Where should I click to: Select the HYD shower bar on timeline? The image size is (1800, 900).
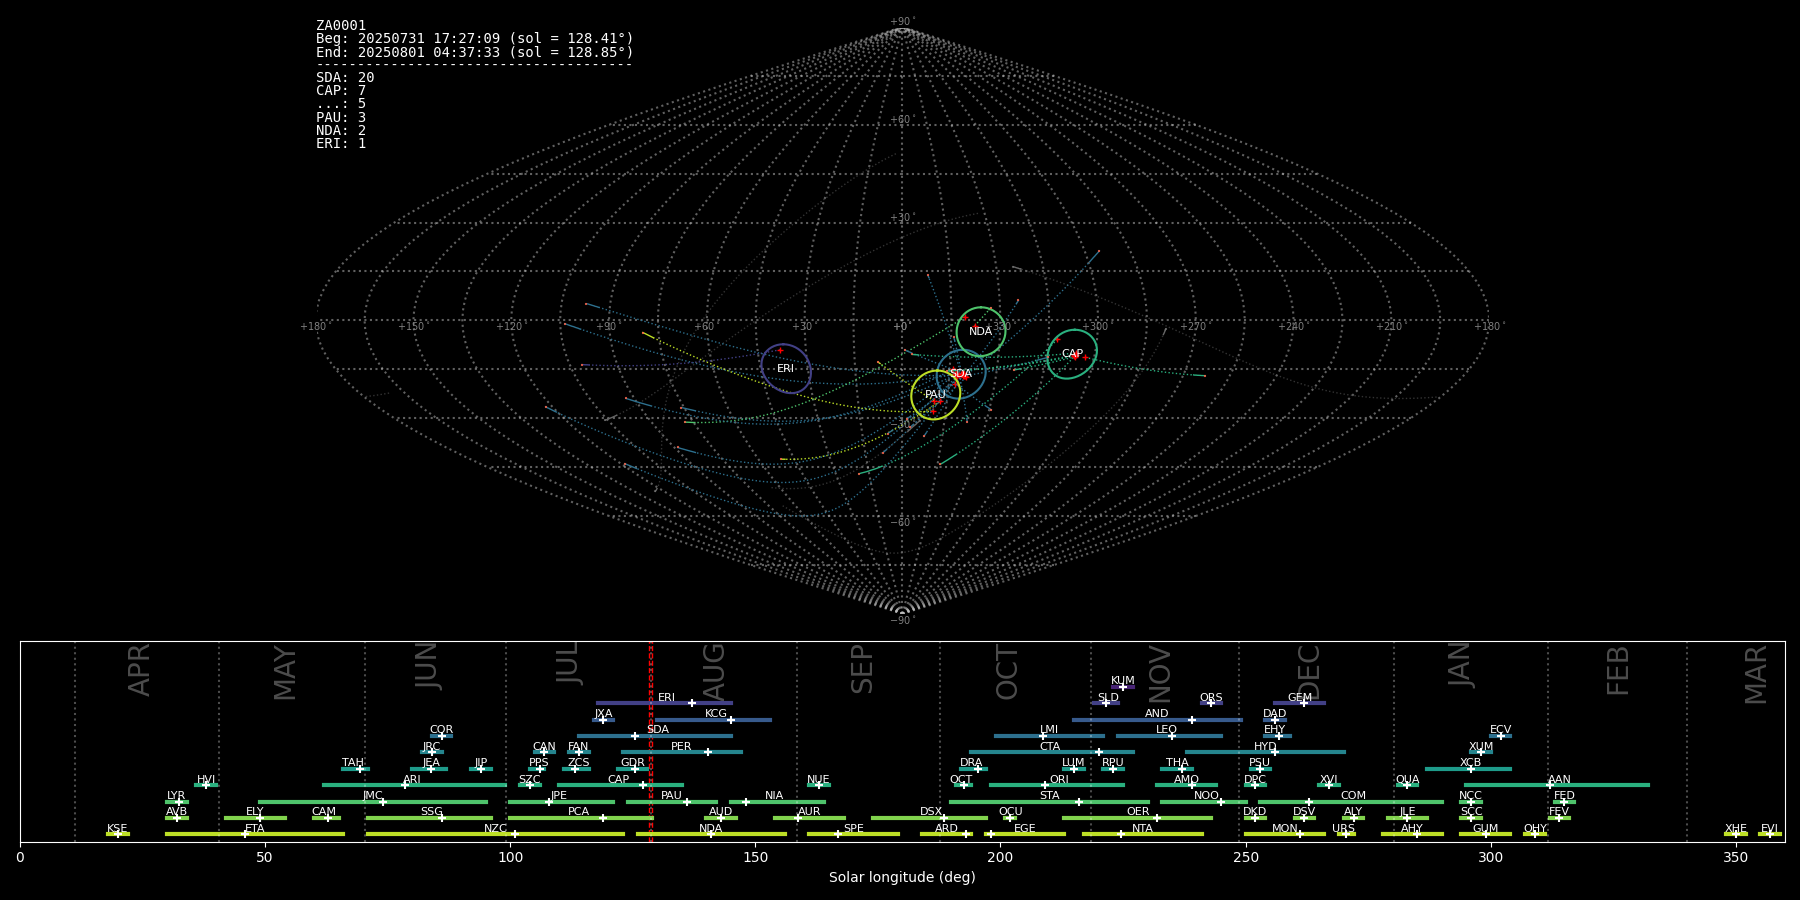pos(1265,752)
